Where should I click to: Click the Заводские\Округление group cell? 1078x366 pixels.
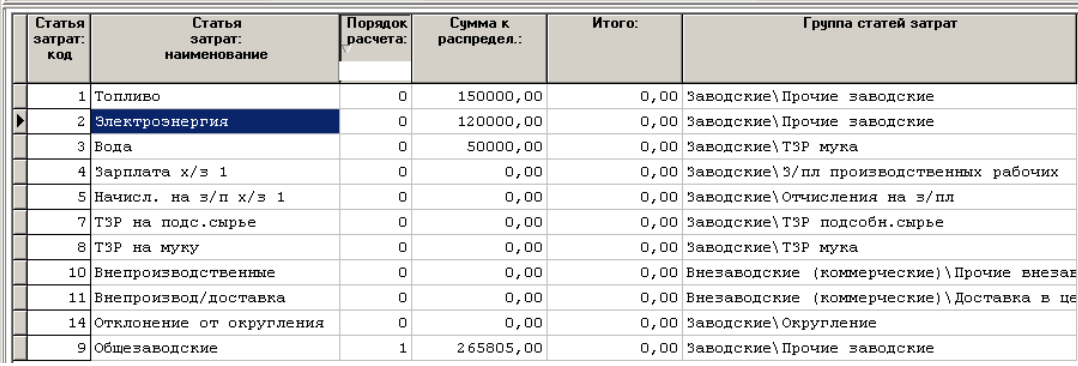pyautogui.click(x=880, y=323)
